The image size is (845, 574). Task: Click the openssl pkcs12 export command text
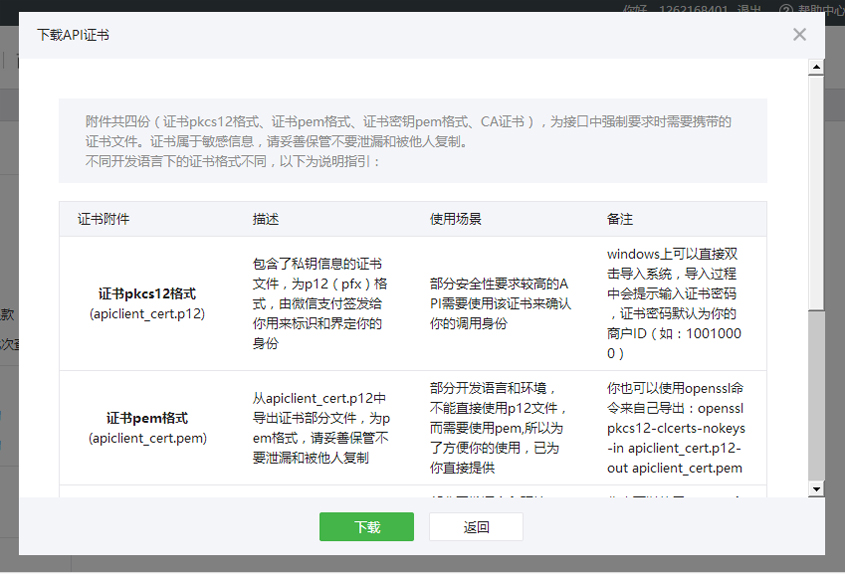point(676,428)
